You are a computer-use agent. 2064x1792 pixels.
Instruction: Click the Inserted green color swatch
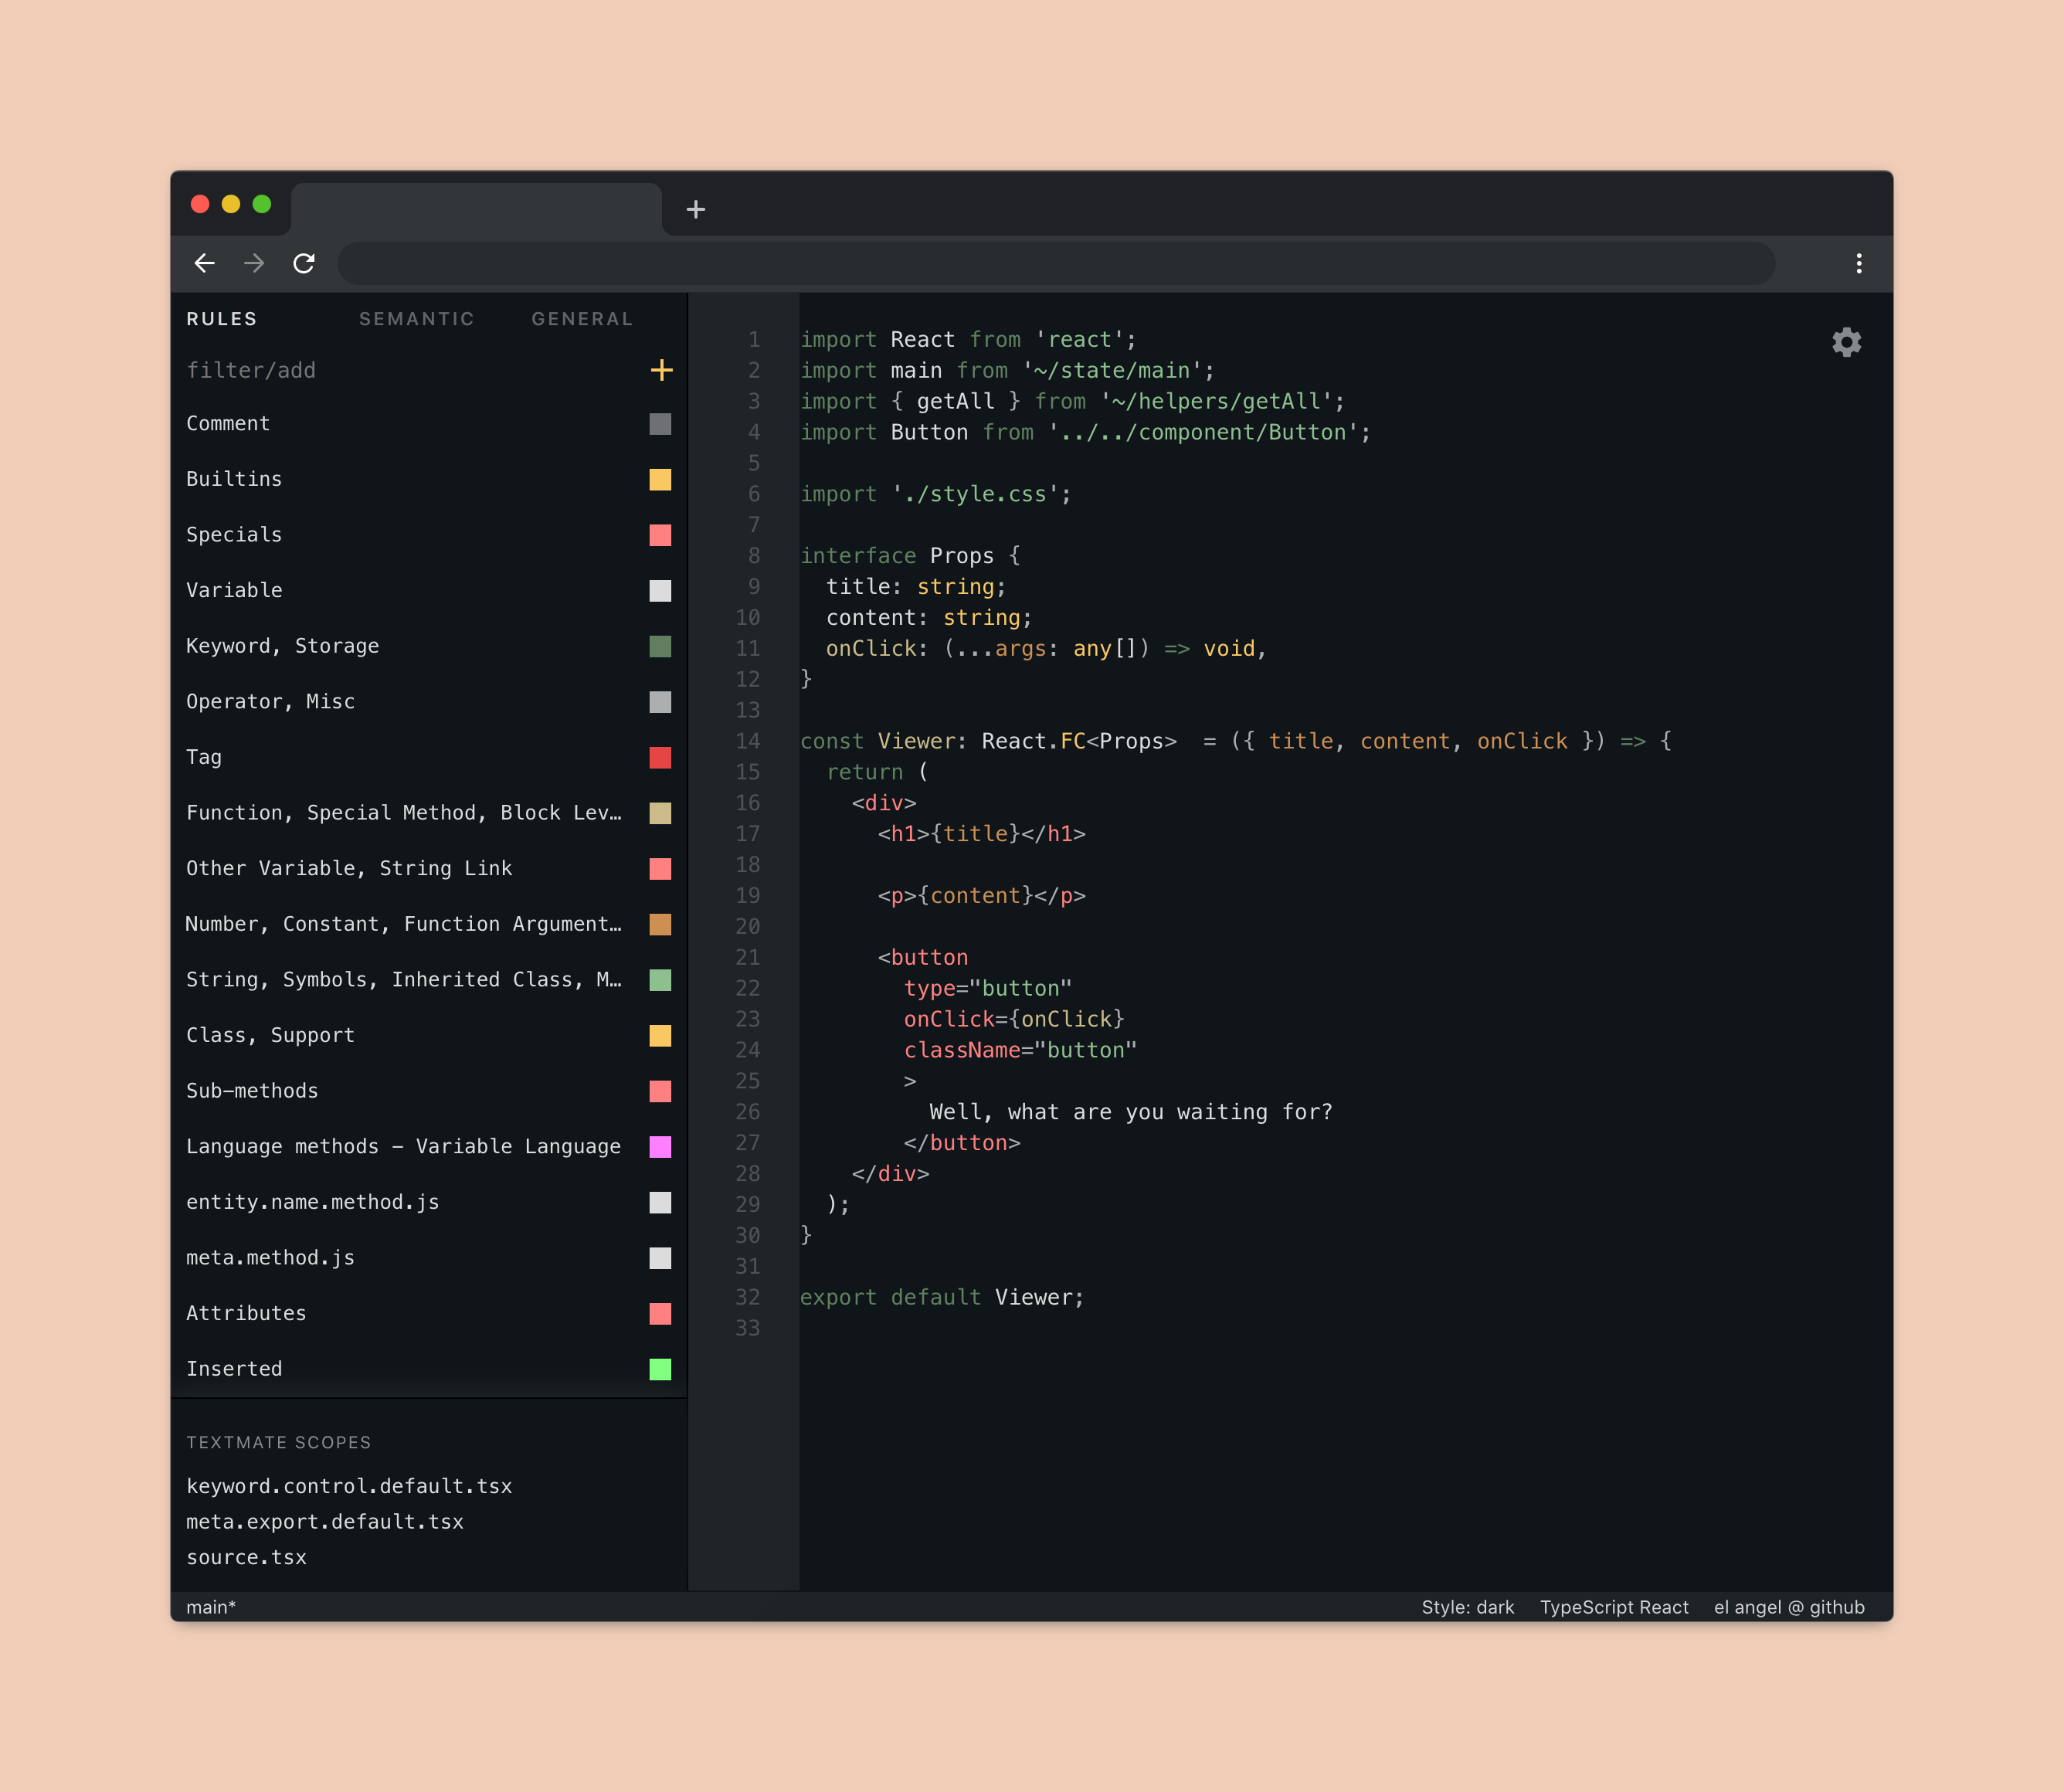pos(660,1369)
